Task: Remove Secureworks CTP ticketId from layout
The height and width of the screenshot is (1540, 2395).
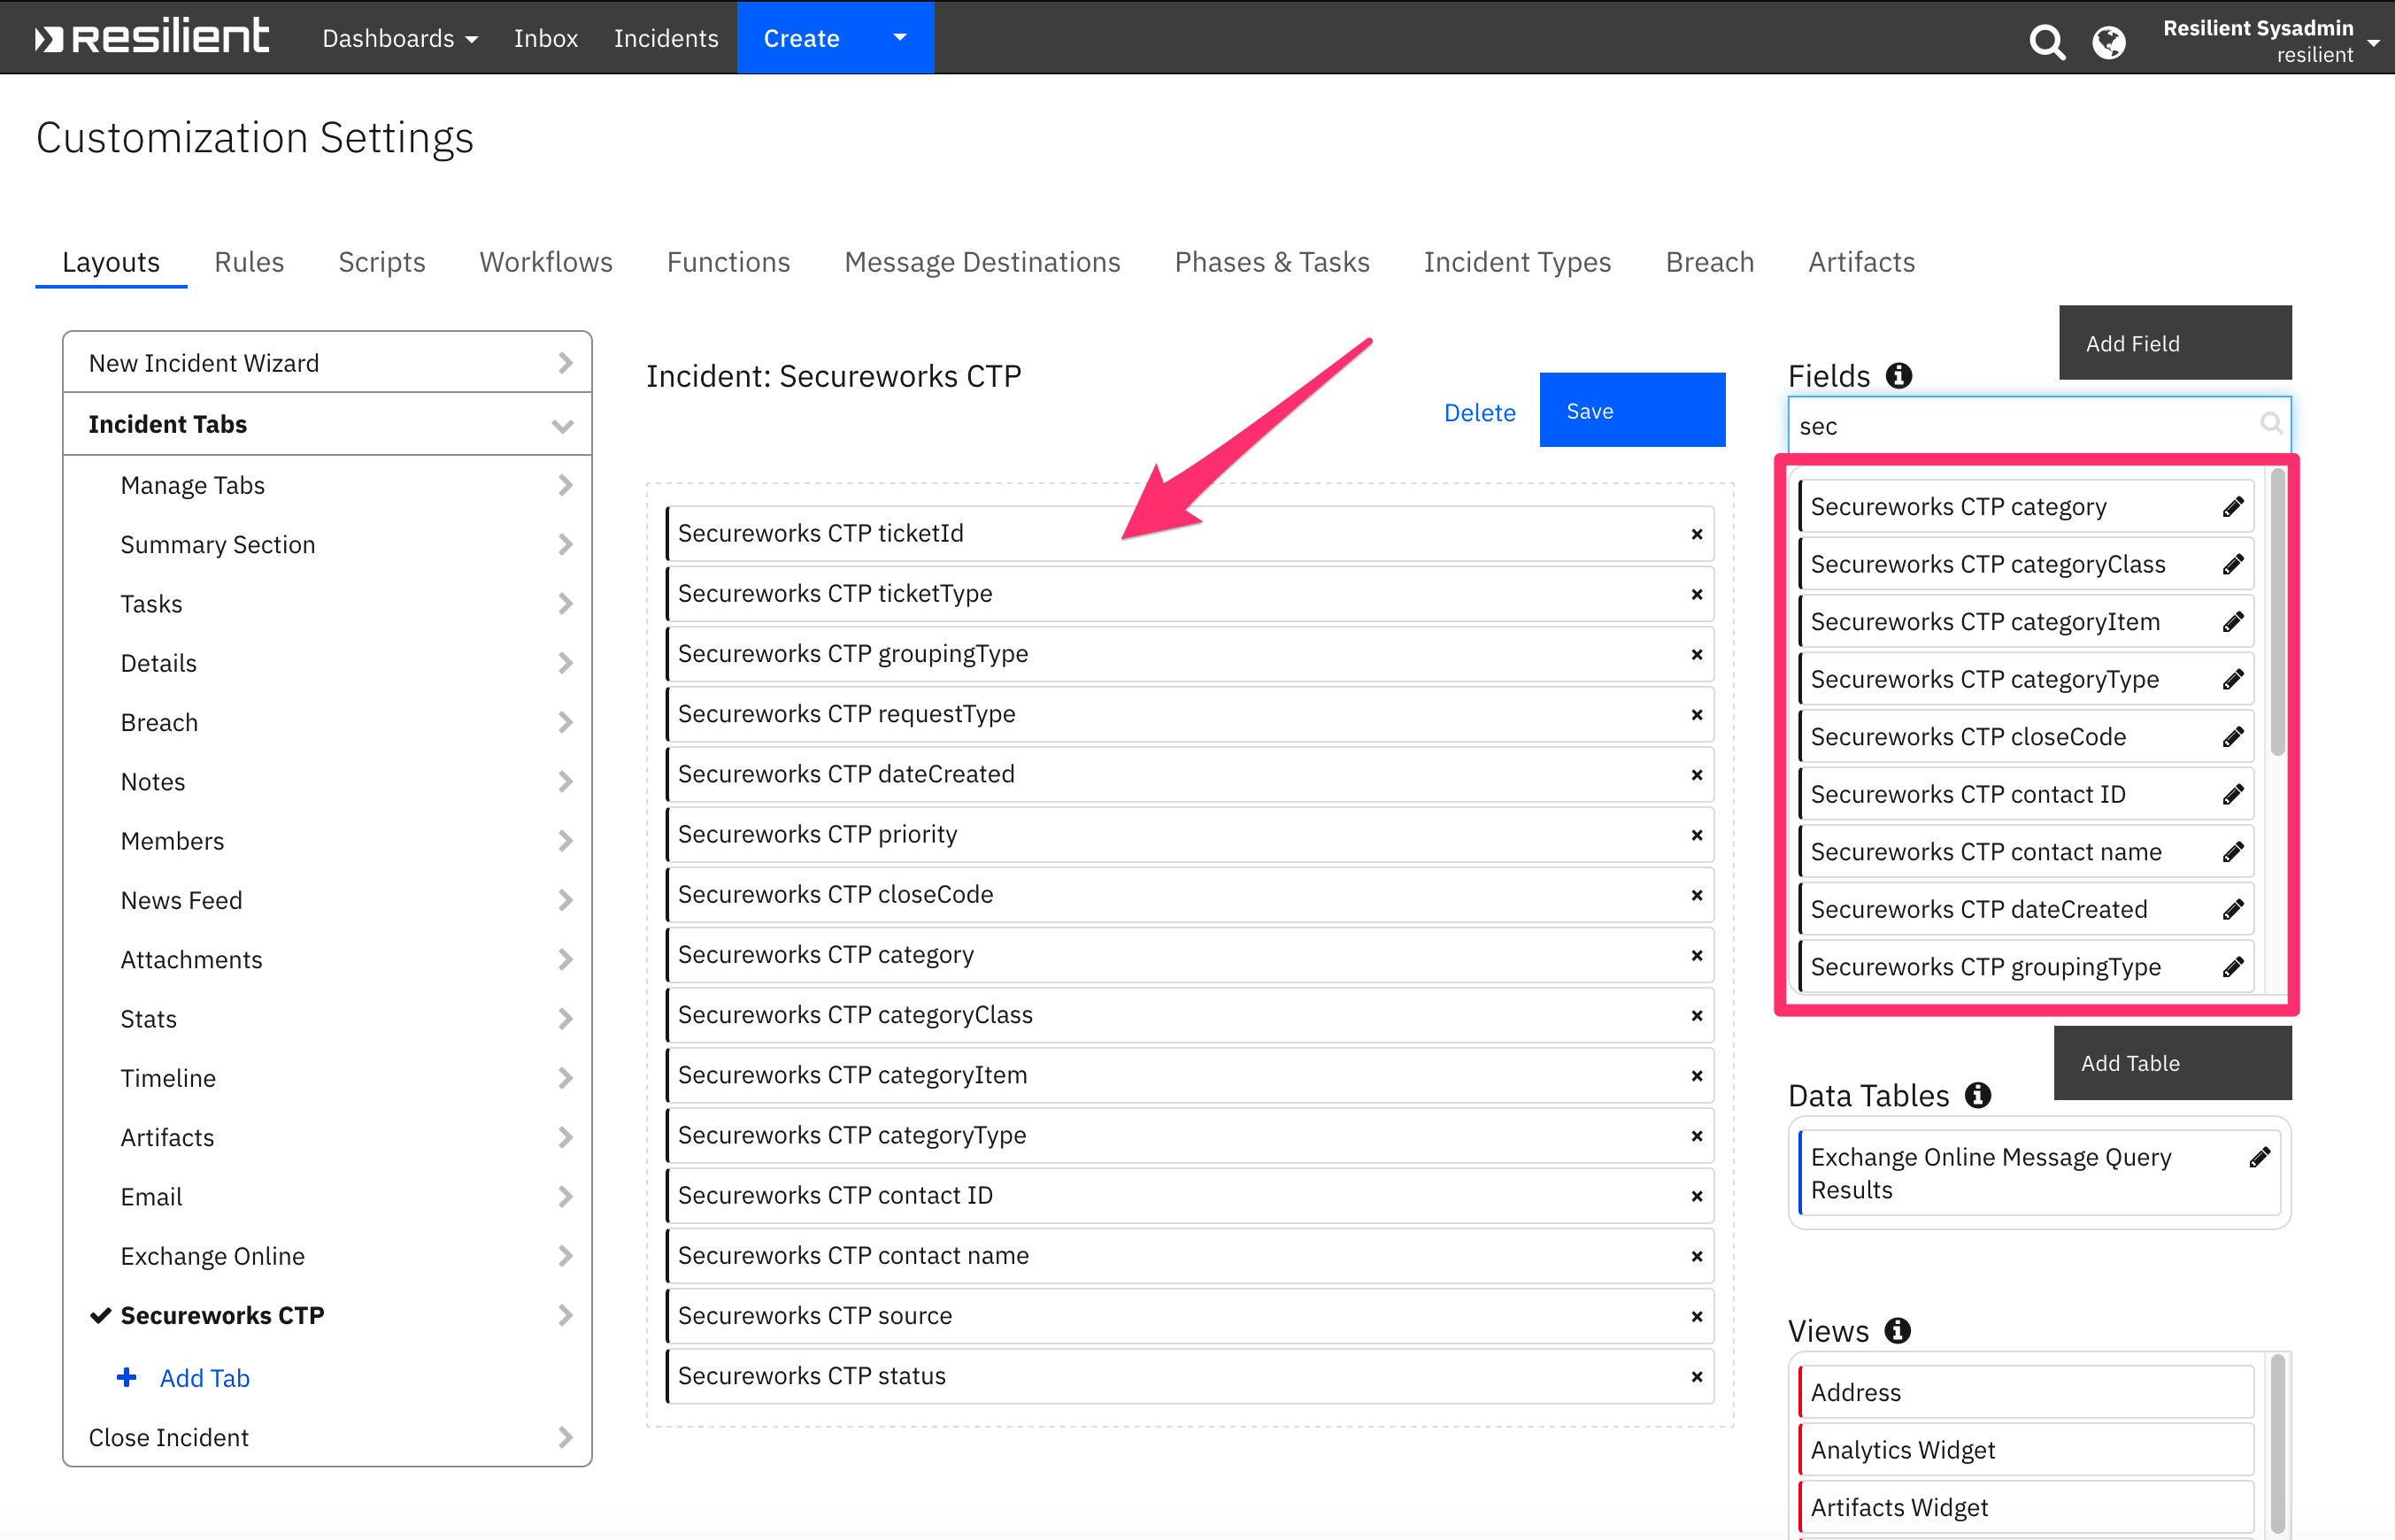Action: [x=1697, y=534]
